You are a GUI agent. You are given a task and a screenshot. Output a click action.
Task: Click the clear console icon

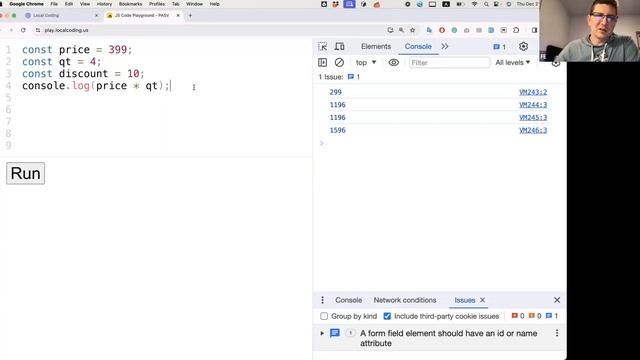[x=339, y=62]
